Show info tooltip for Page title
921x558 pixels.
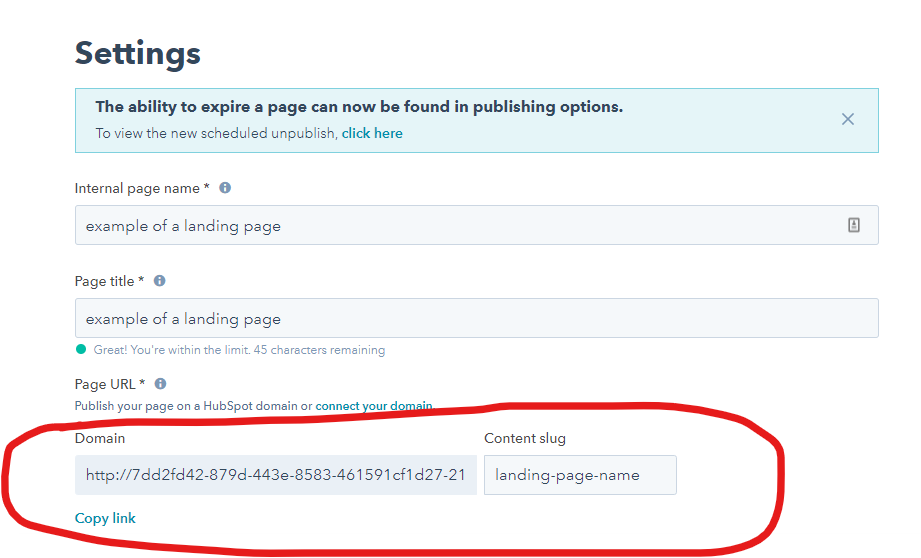click(159, 281)
